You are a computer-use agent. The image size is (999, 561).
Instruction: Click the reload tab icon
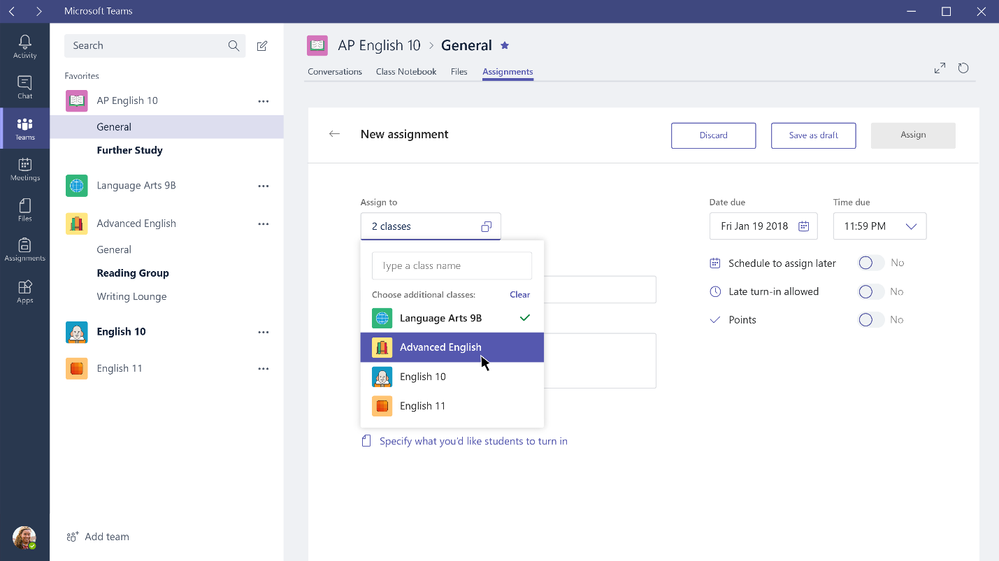963,68
